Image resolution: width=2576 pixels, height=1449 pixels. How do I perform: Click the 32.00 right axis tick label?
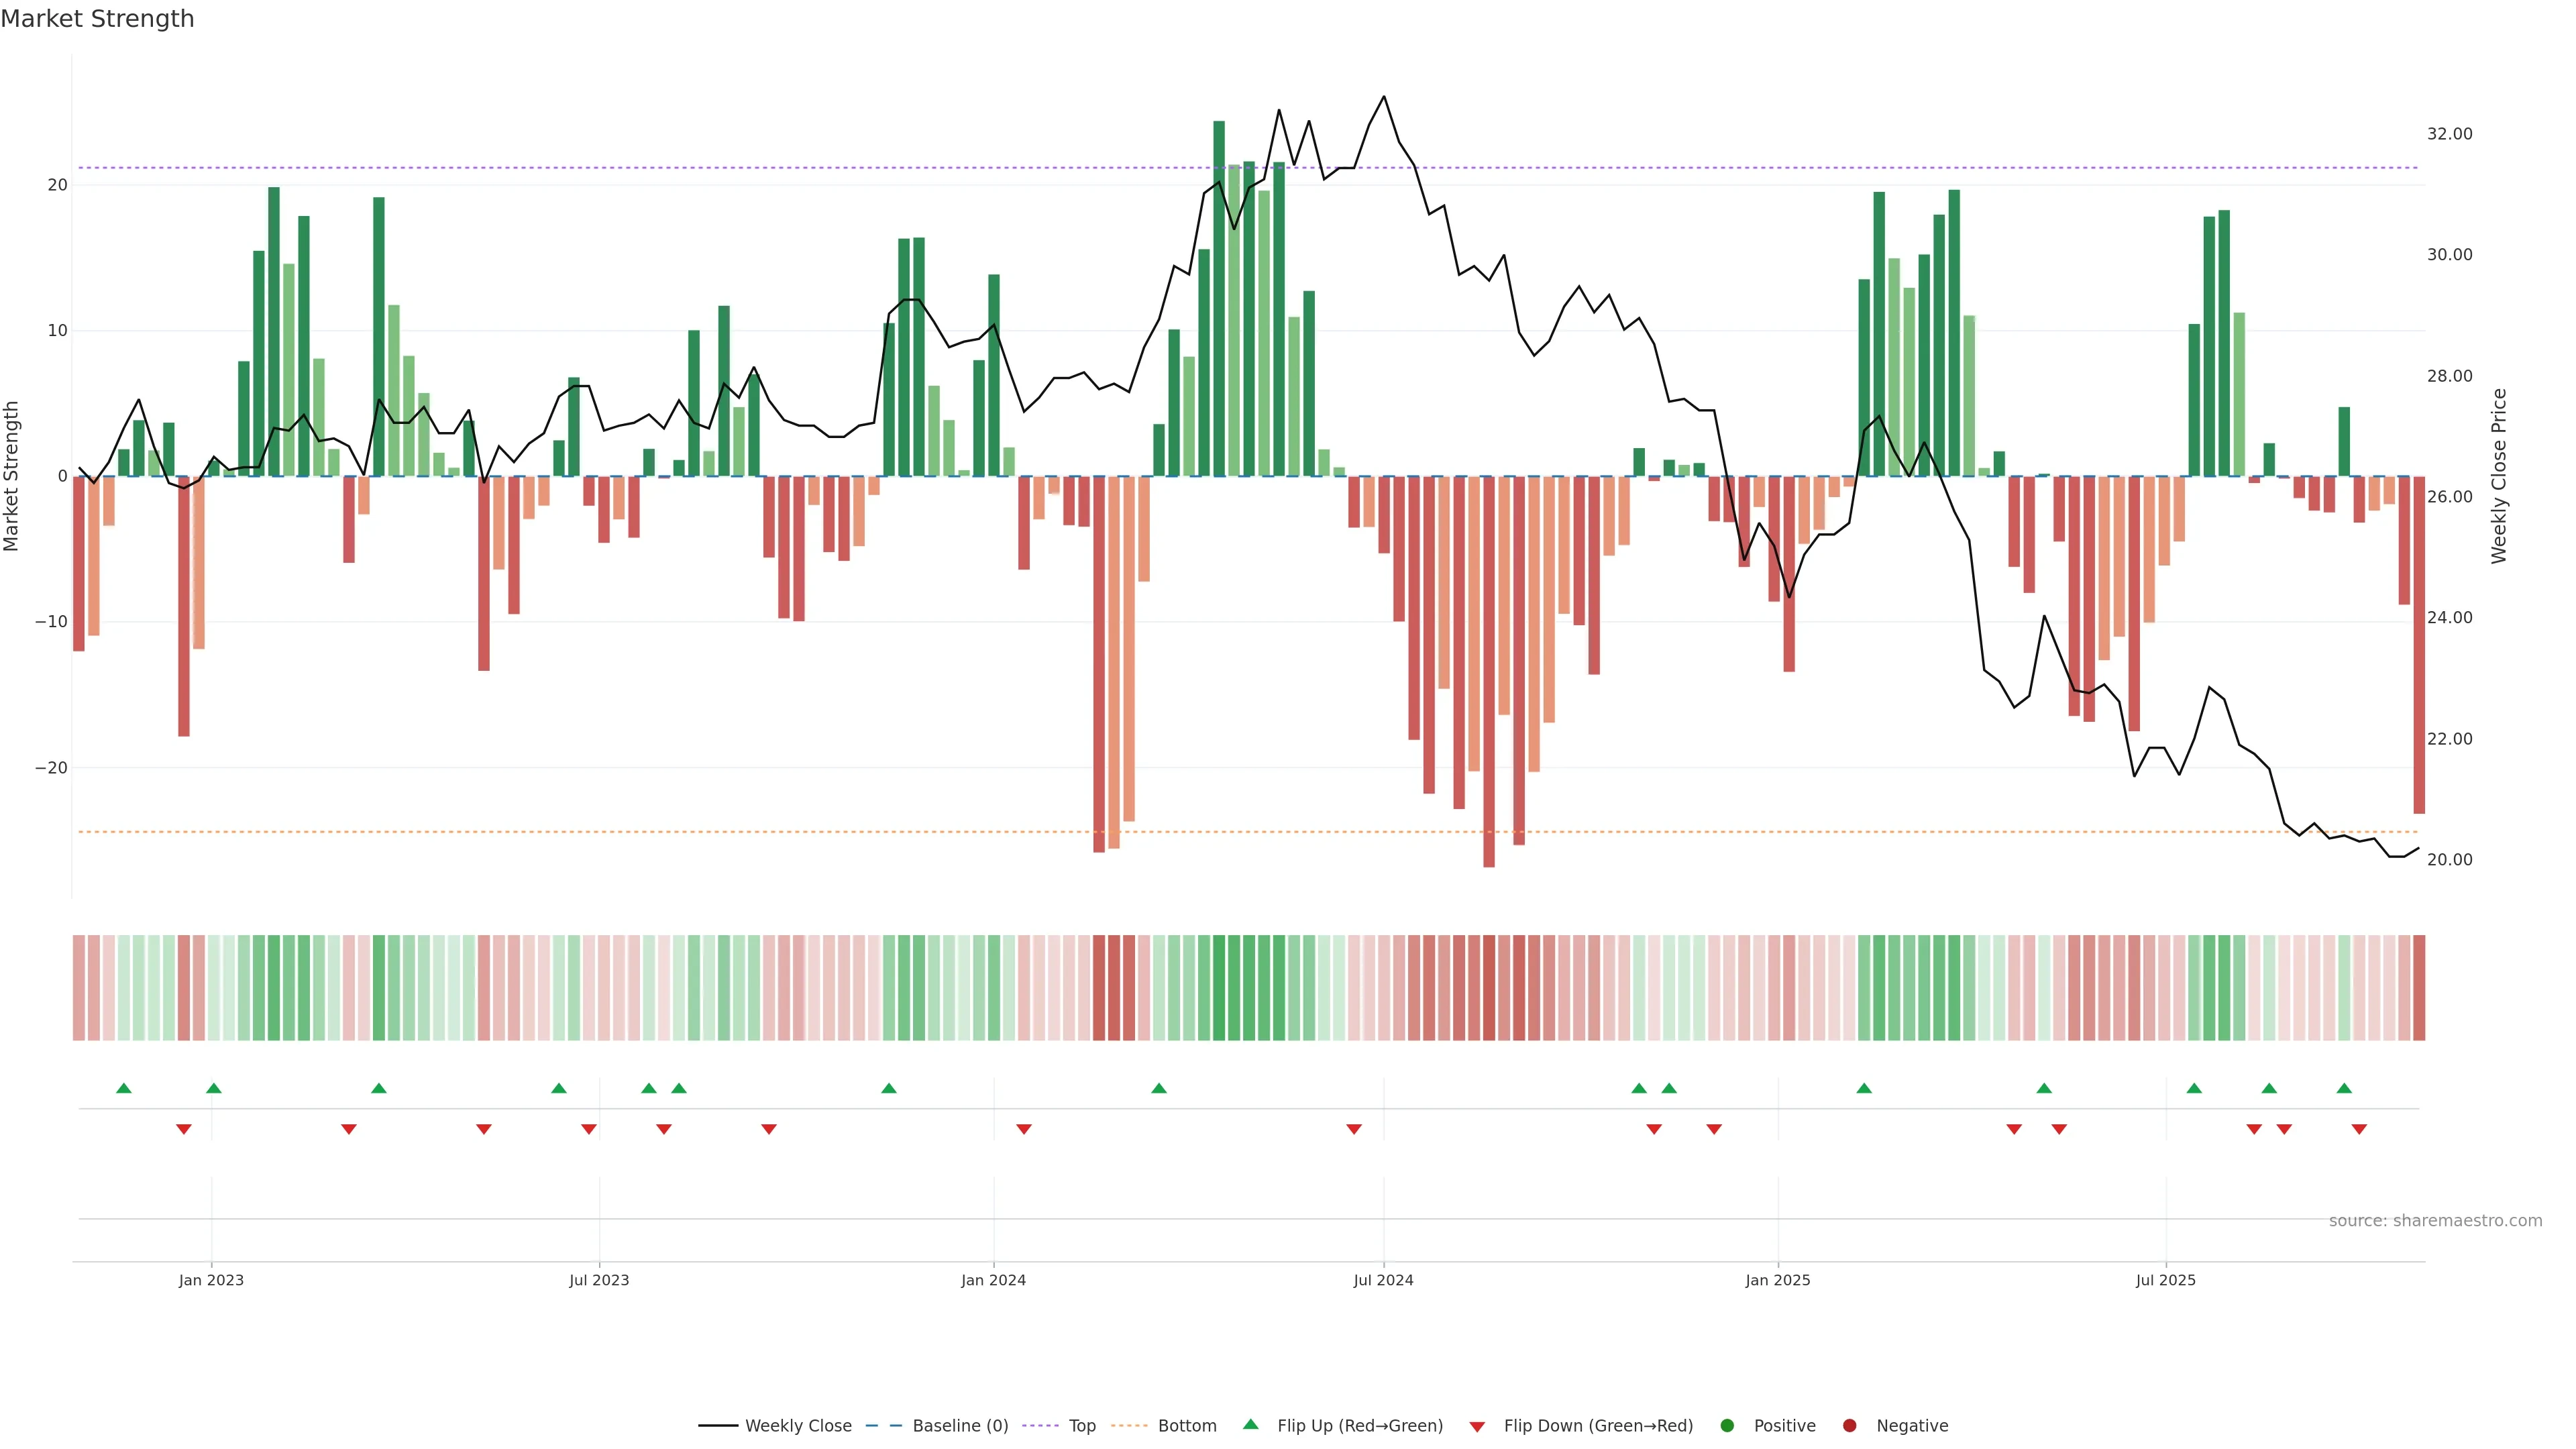point(2449,134)
